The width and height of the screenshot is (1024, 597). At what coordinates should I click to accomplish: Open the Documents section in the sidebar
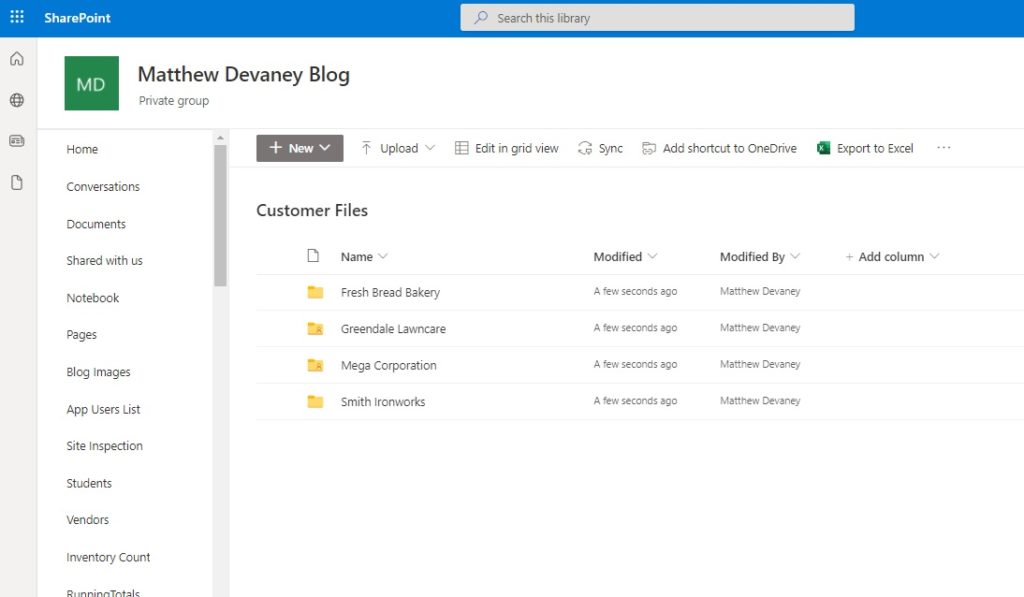[x=96, y=223]
